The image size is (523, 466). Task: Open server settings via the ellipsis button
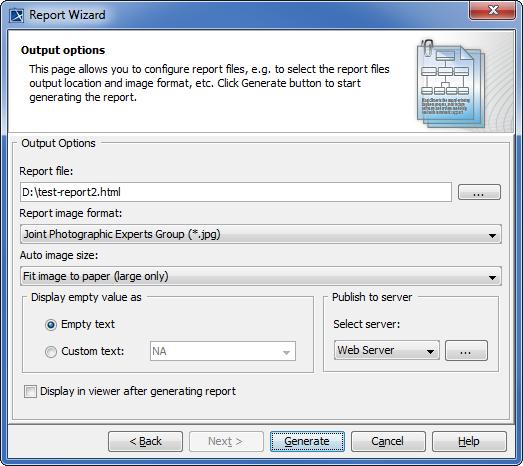[466, 351]
